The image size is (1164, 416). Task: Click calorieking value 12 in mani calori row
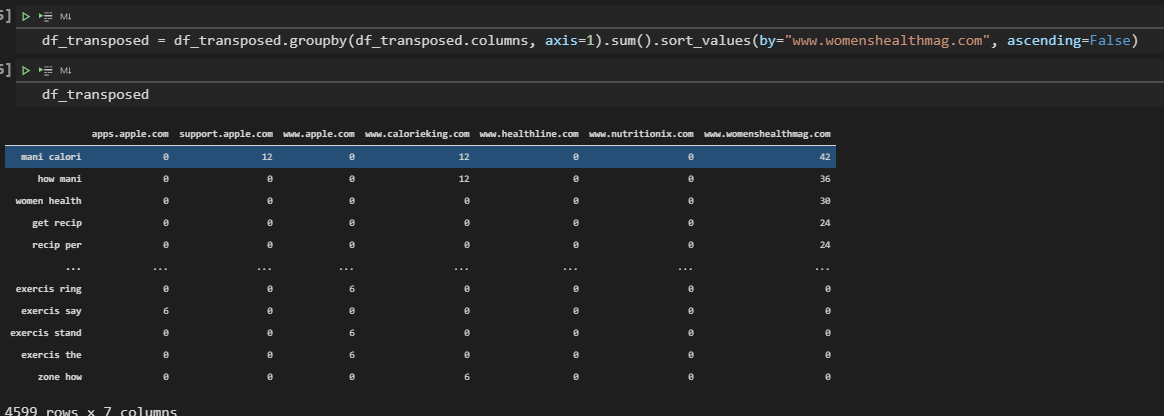pos(464,157)
